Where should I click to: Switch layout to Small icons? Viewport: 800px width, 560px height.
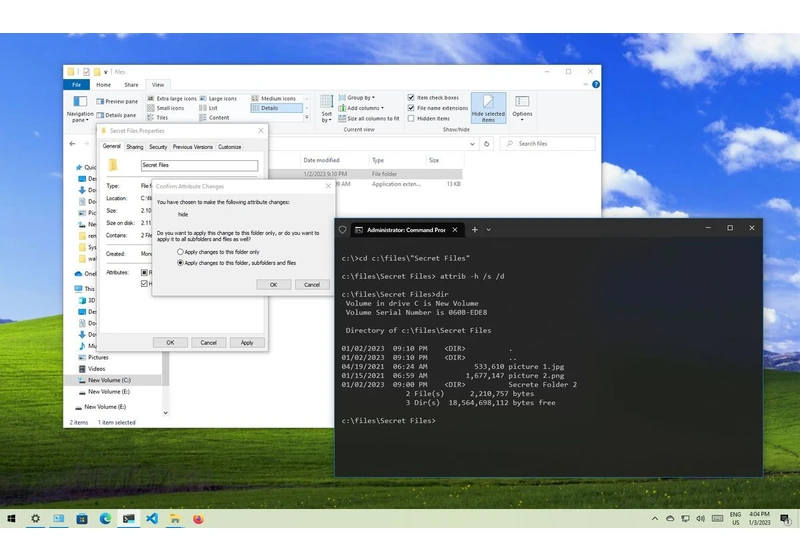coord(165,108)
